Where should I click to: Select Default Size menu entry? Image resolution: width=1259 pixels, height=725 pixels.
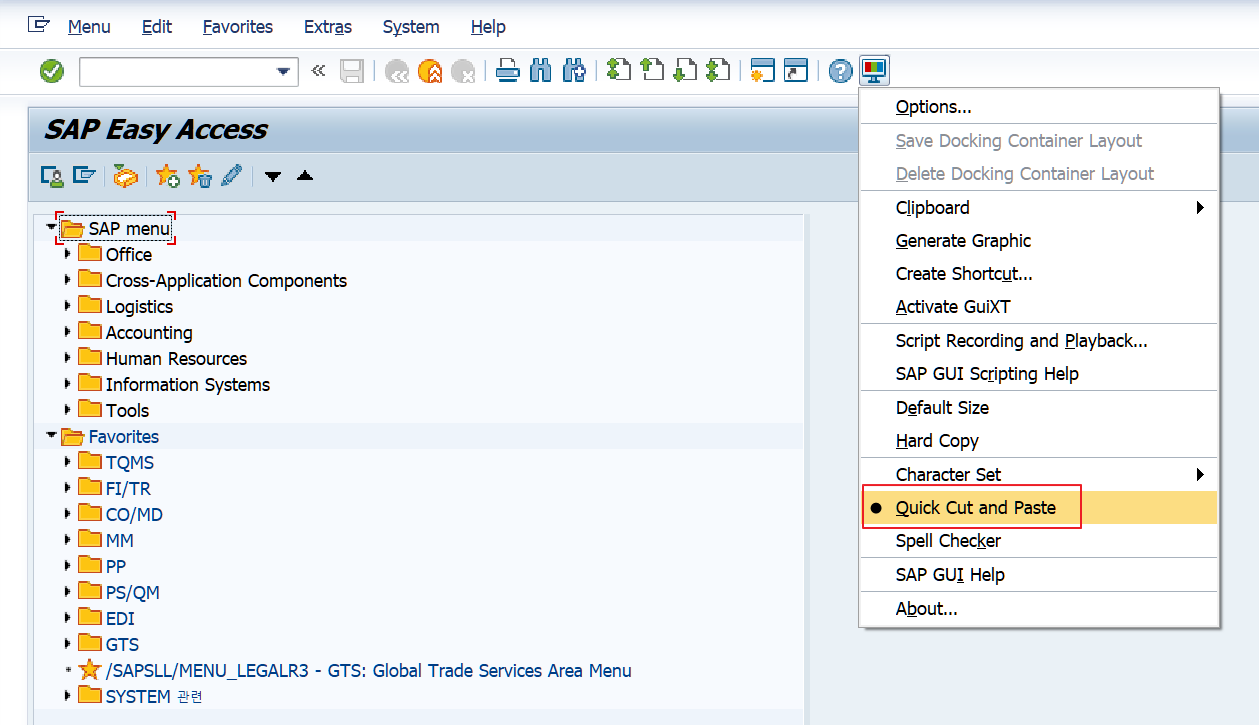1039,408
